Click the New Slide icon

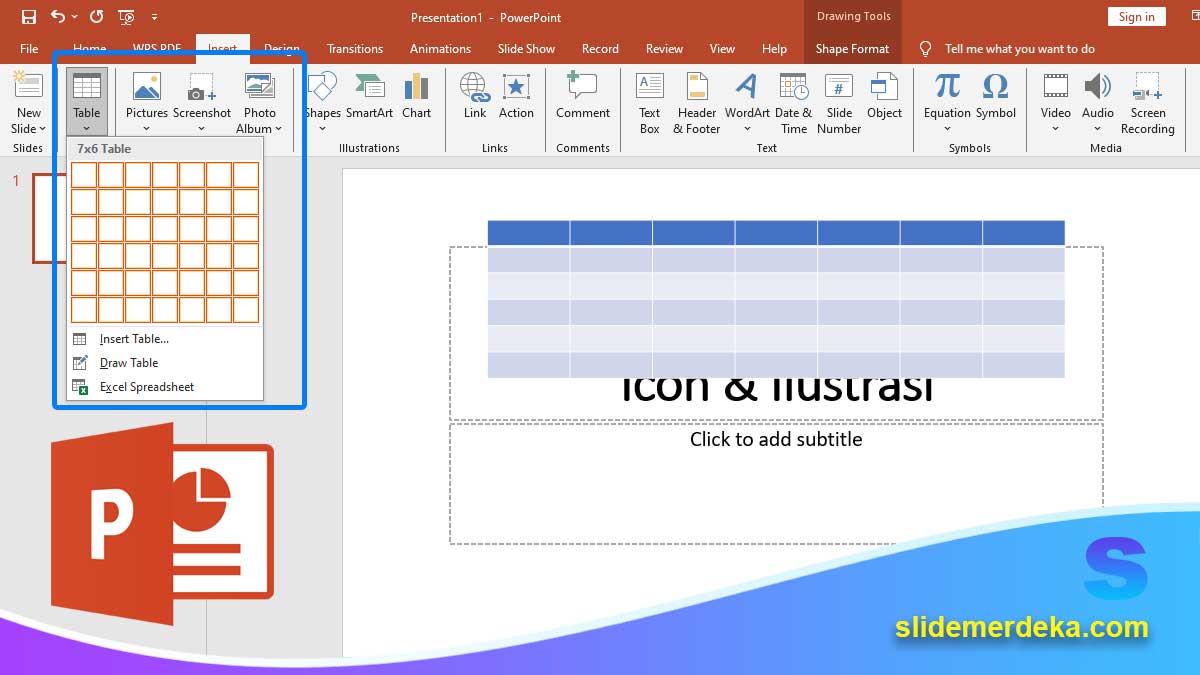tap(28, 87)
